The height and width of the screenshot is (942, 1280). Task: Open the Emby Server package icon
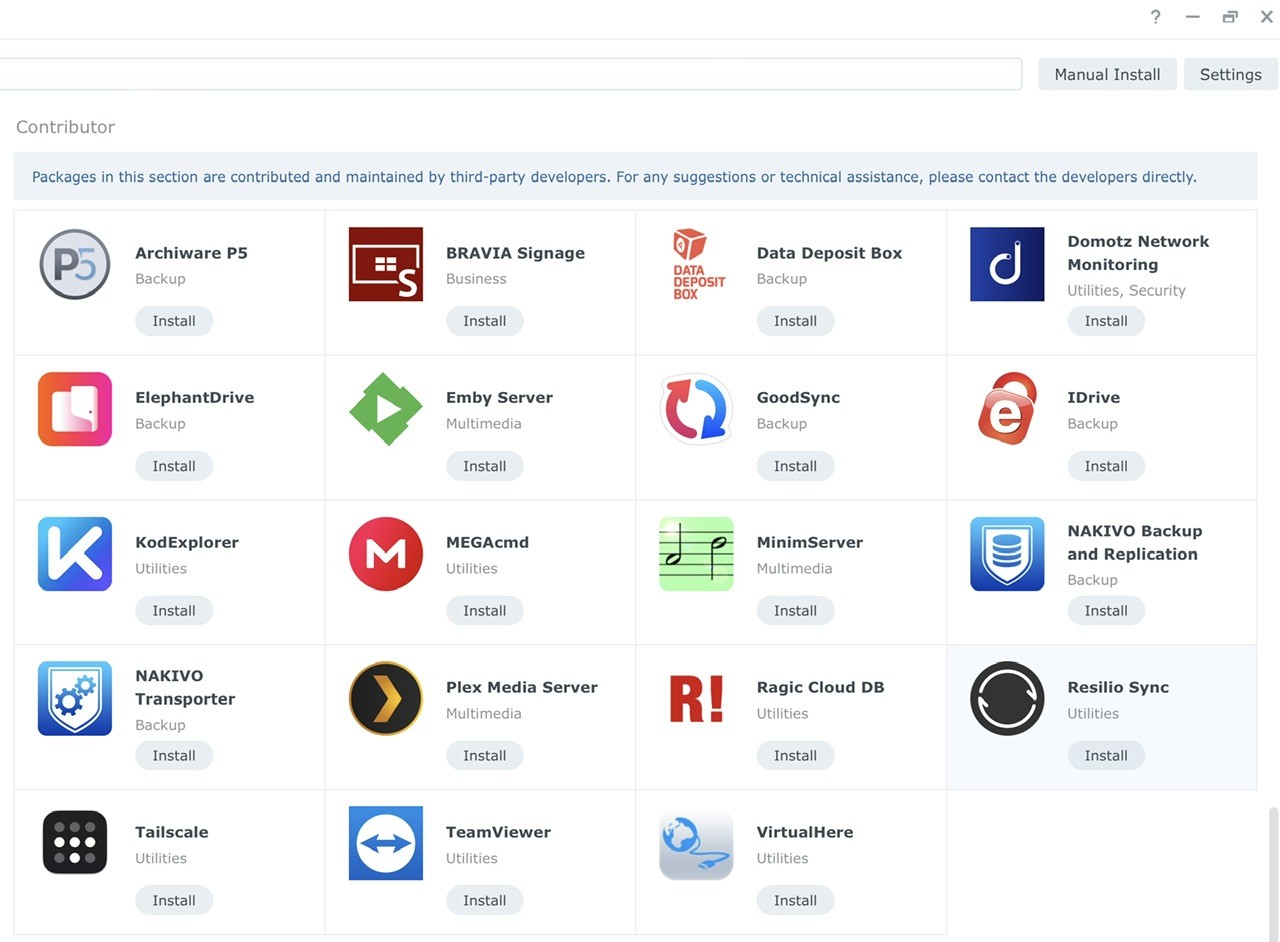coord(386,409)
